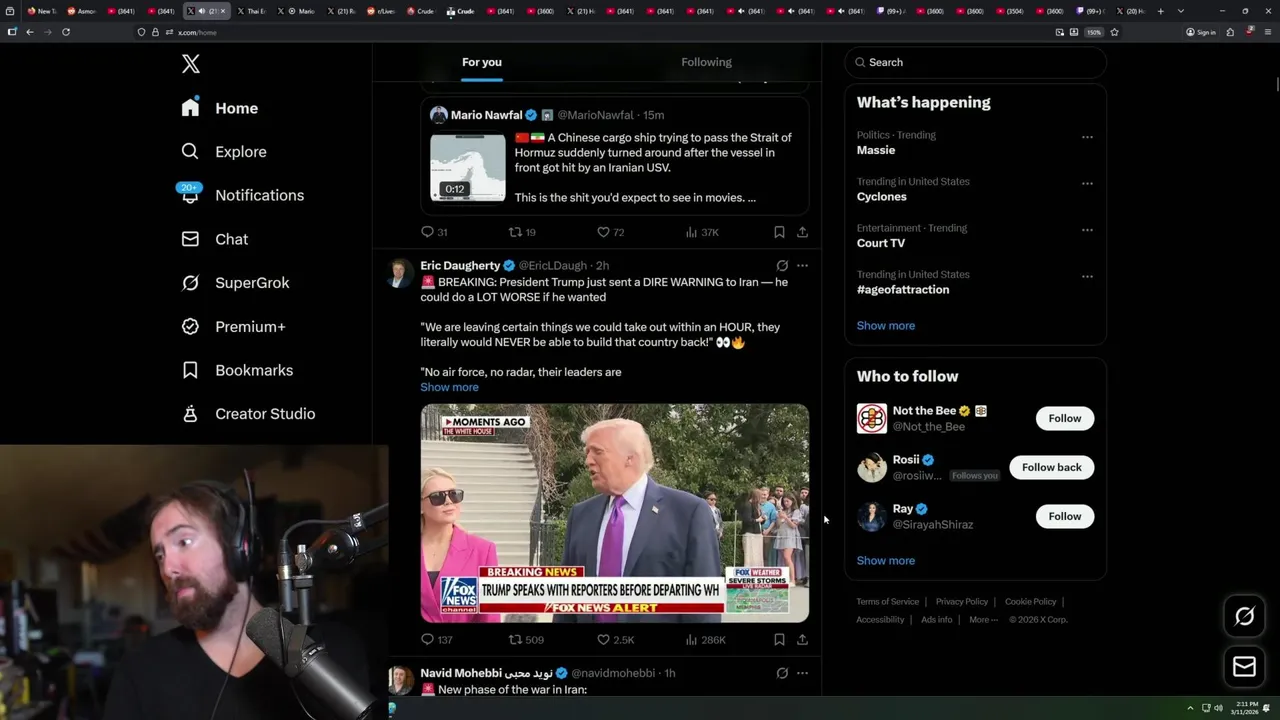Open Premium+ in the sidebar

233,327
